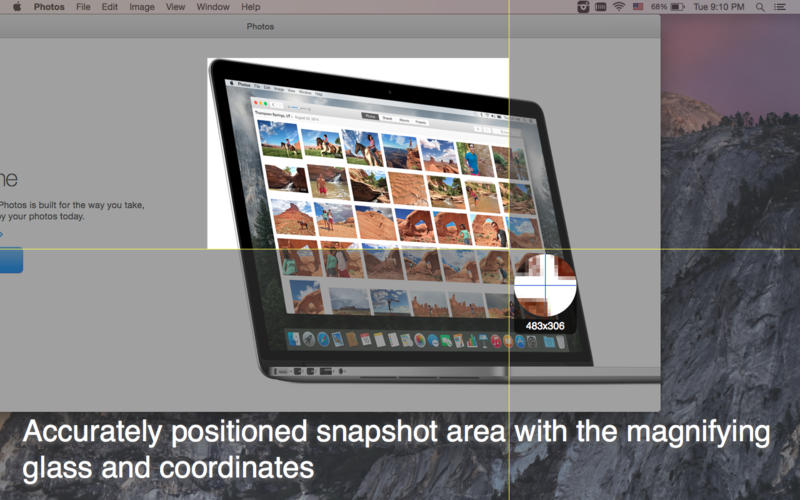Click the MacBook promotional image
This screenshot has width=800, height=500.
[434, 219]
